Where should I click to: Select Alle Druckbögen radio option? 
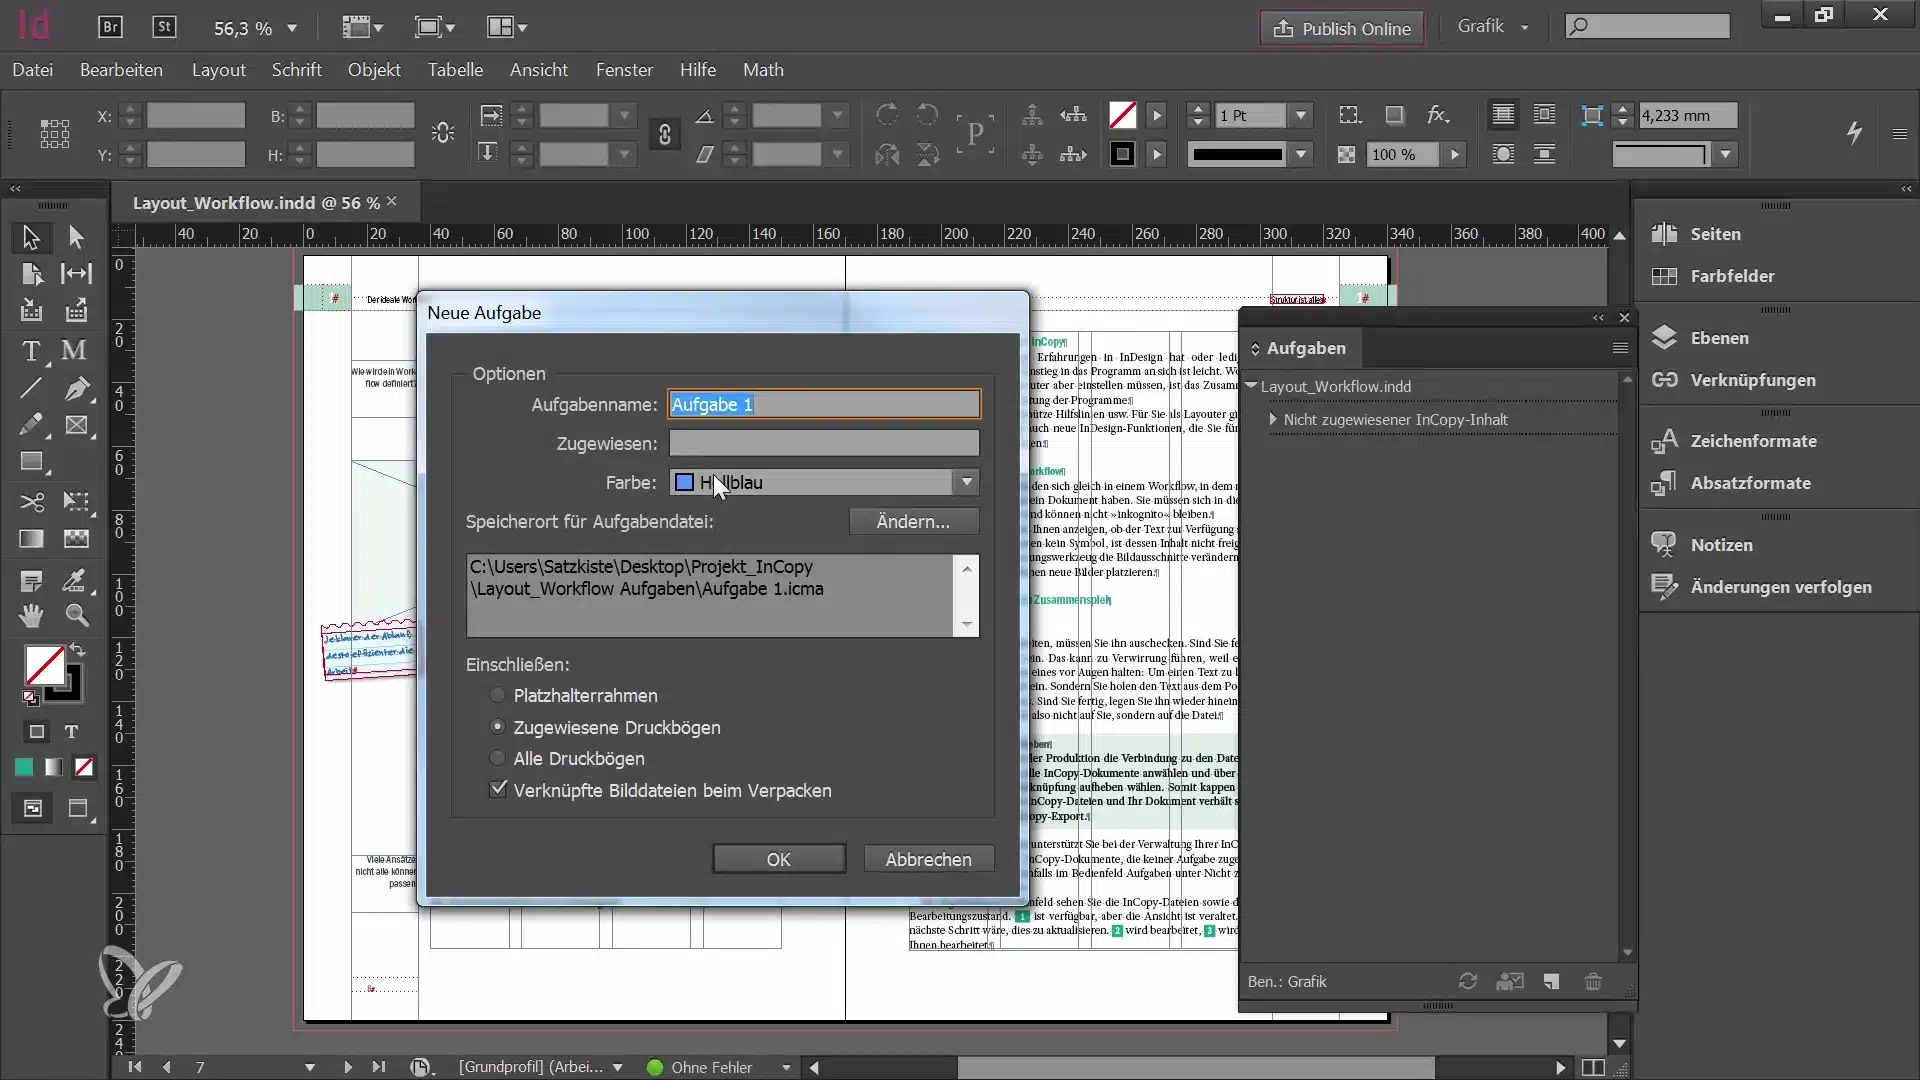click(x=497, y=758)
